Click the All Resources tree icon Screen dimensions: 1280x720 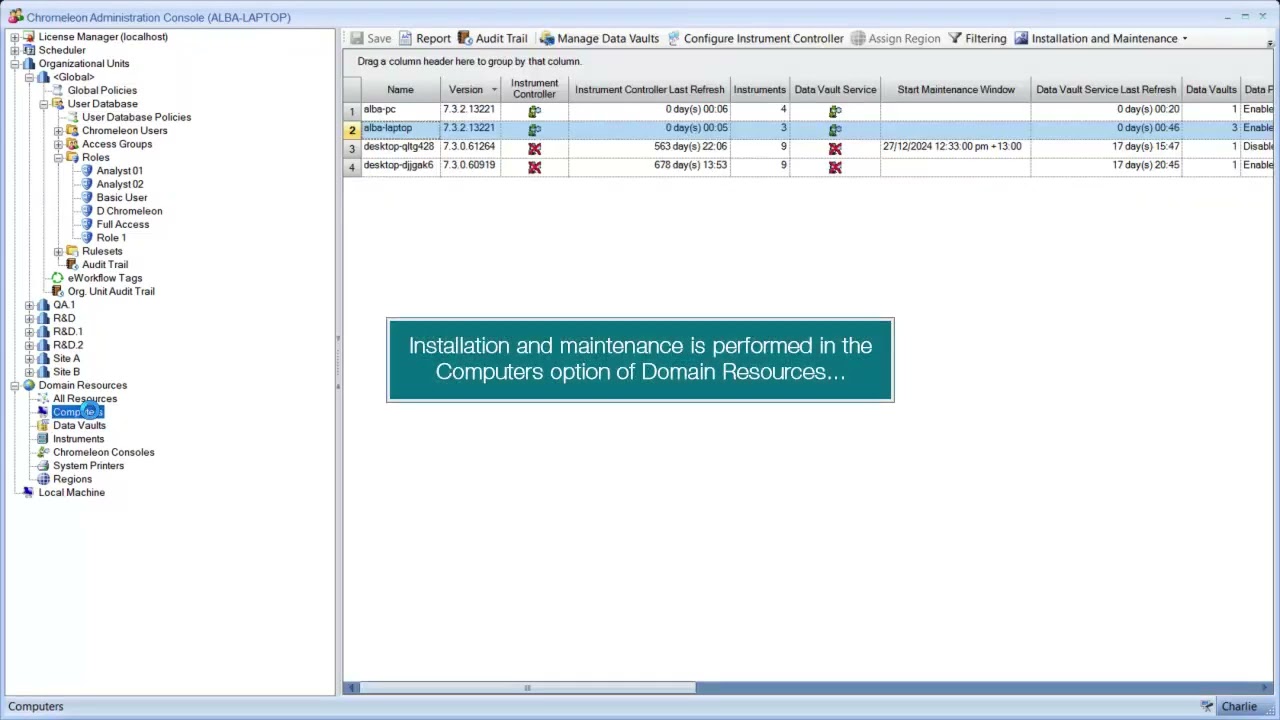point(43,399)
